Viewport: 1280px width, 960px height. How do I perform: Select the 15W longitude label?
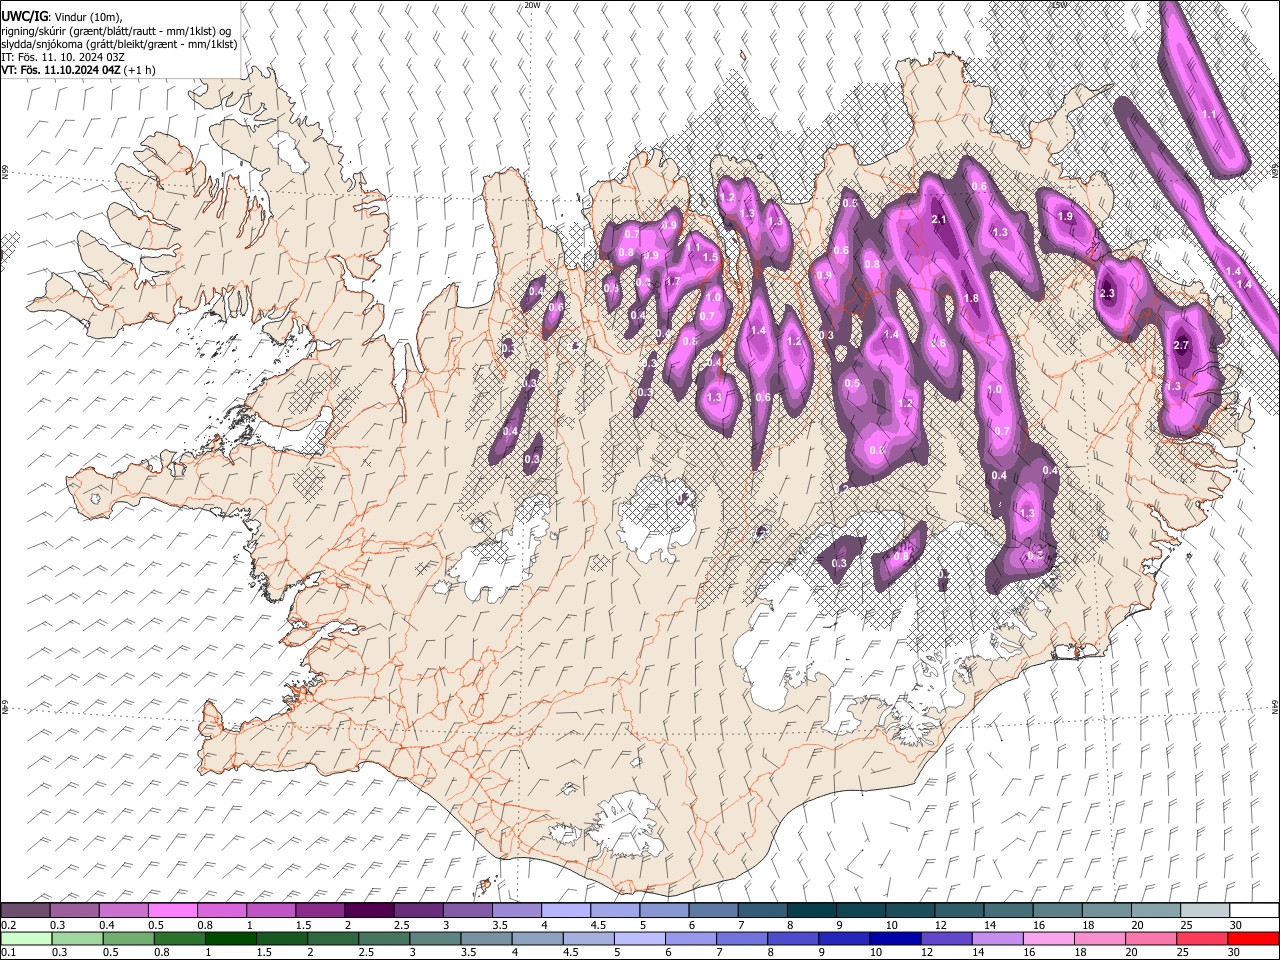pyautogui.click(x=1059, y=5)
